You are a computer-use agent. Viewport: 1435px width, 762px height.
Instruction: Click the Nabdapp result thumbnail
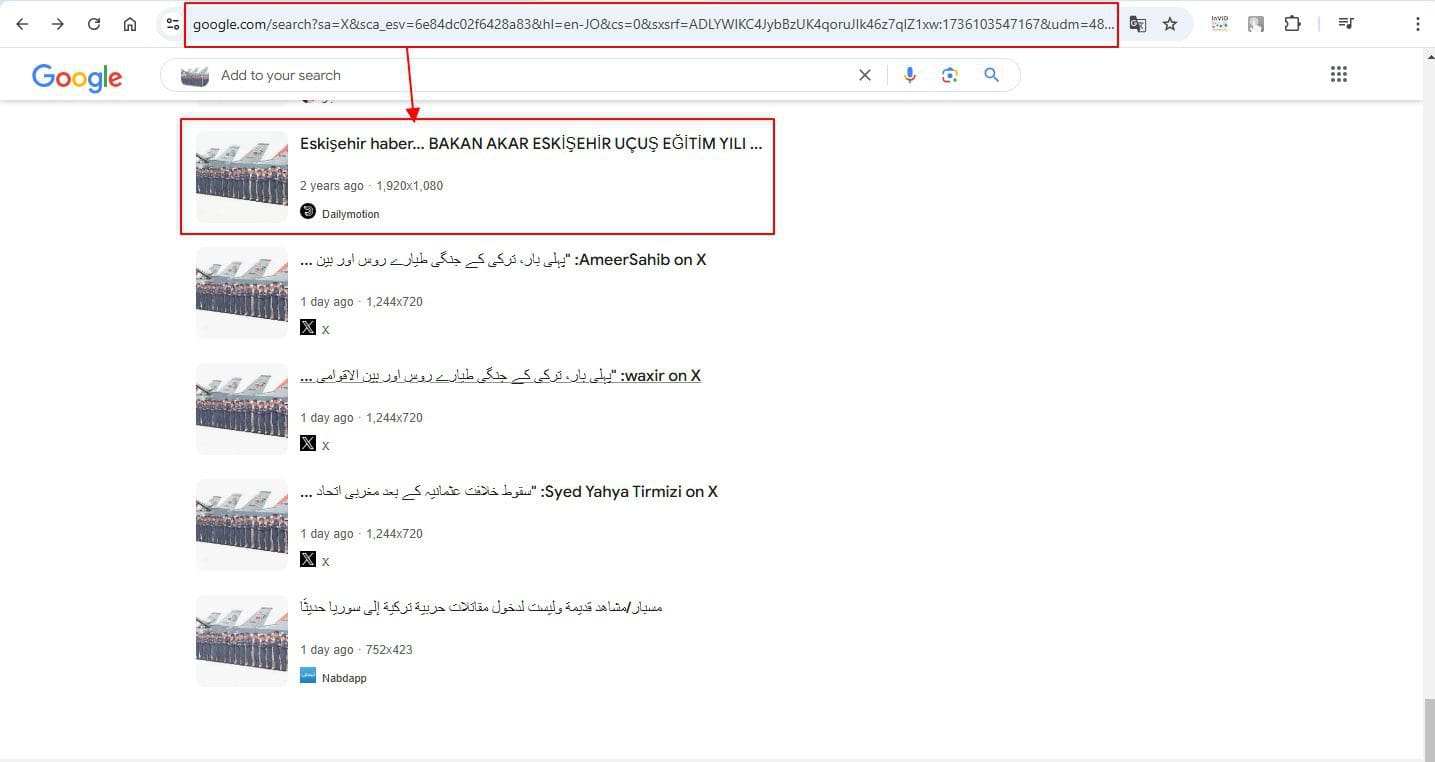pyautogui.click(x=242, y=641)
